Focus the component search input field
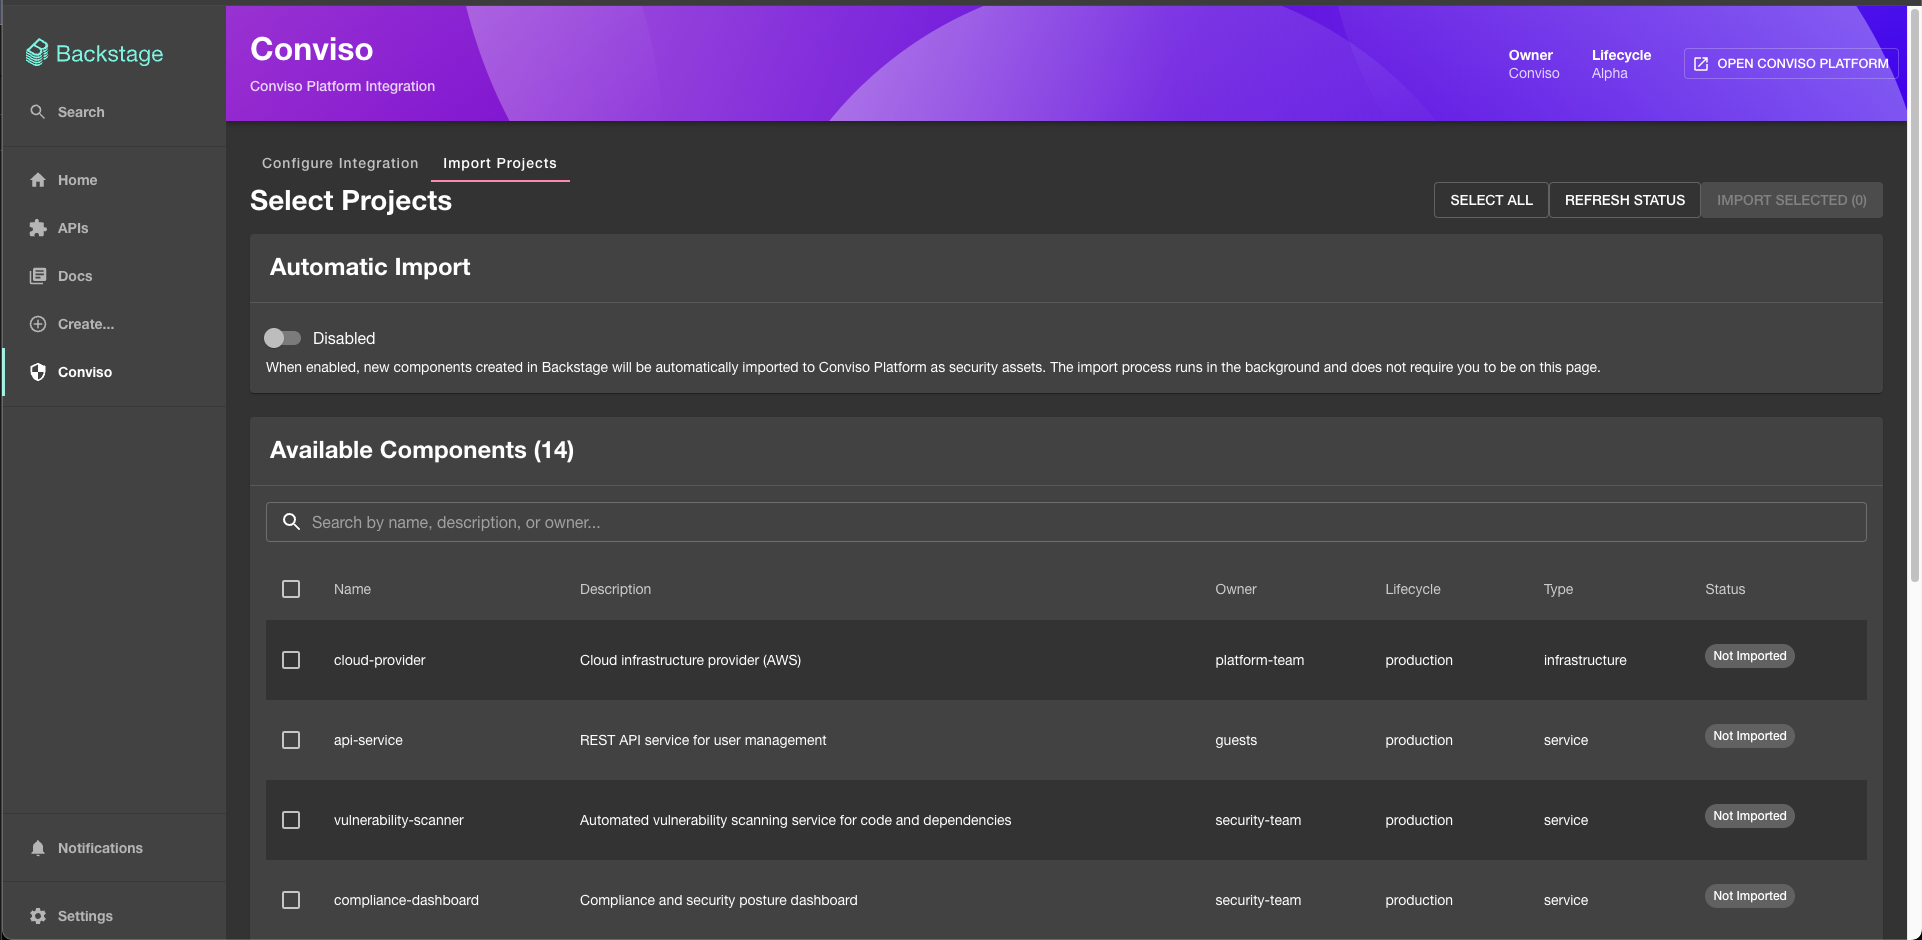Screen dimensions: 1922x940 pos(1066,522)
